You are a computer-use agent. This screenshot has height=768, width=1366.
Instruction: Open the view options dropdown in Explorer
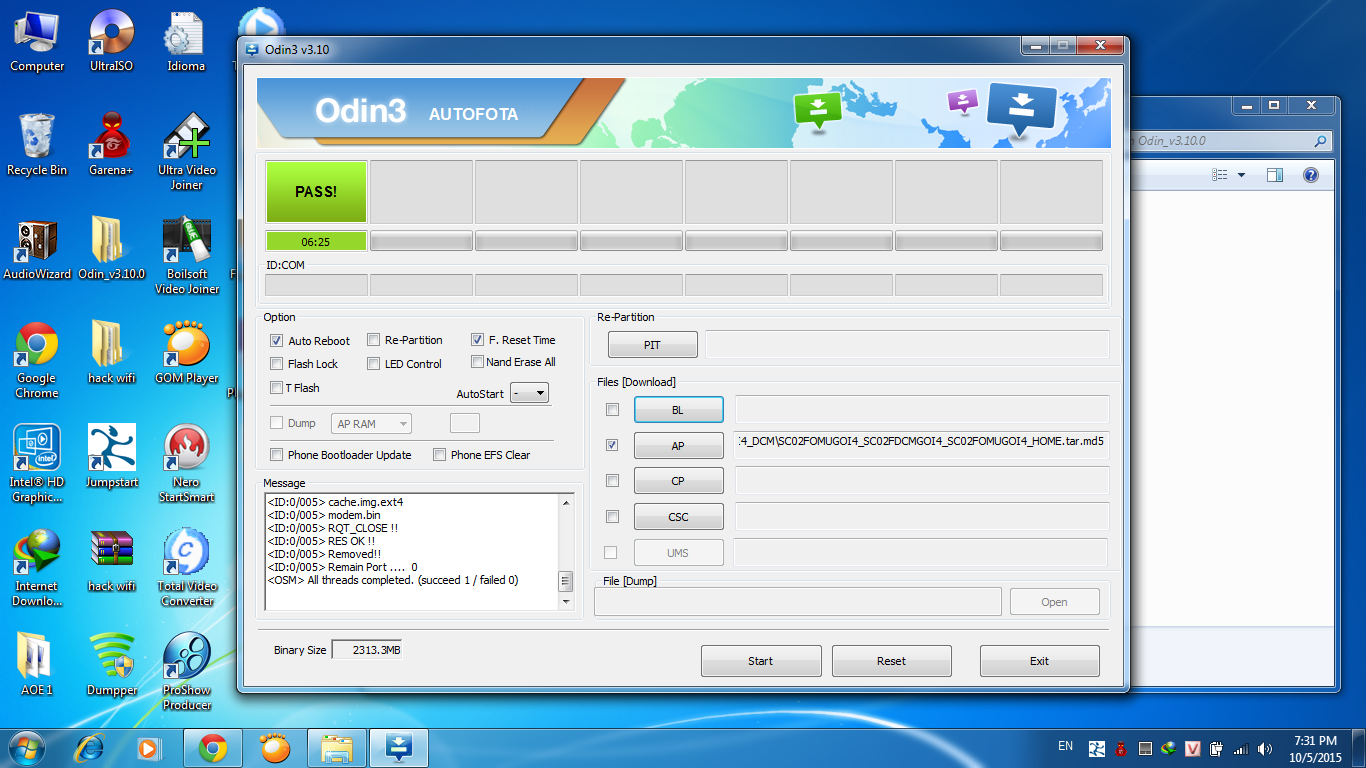click(x=1241, y=175)
